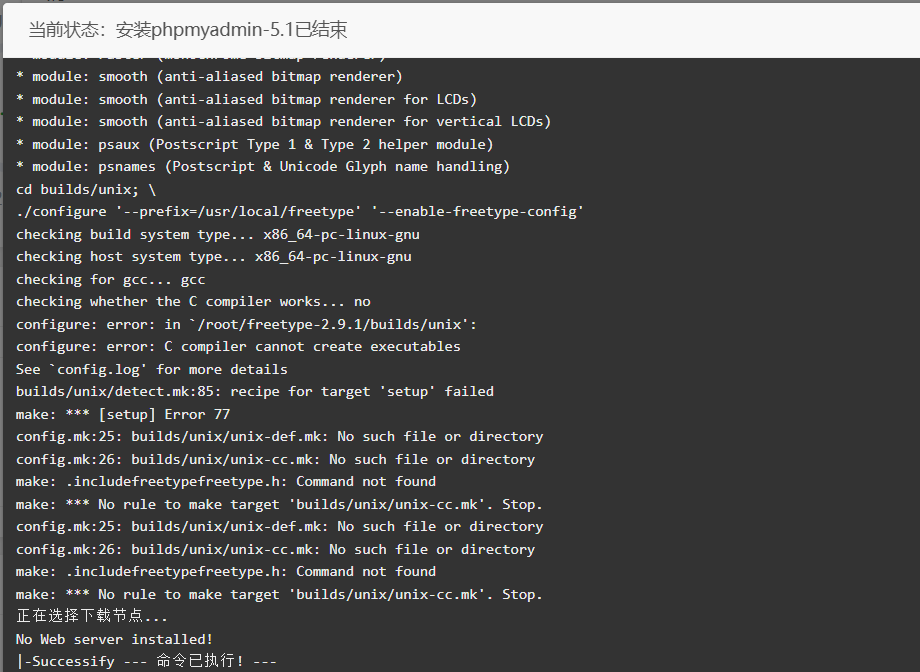The height and width of the screenshot is (672, 920).
Task: Click 'C compiler cannot create executables' error
Action: 238,346
